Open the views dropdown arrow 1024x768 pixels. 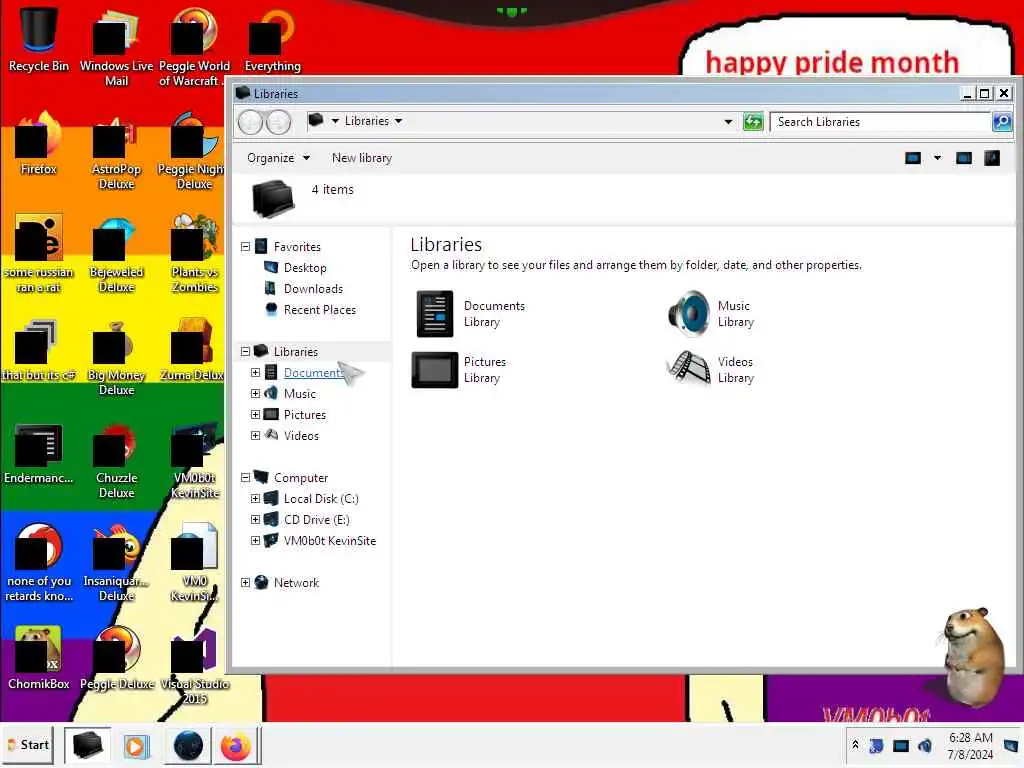[937, 158]
